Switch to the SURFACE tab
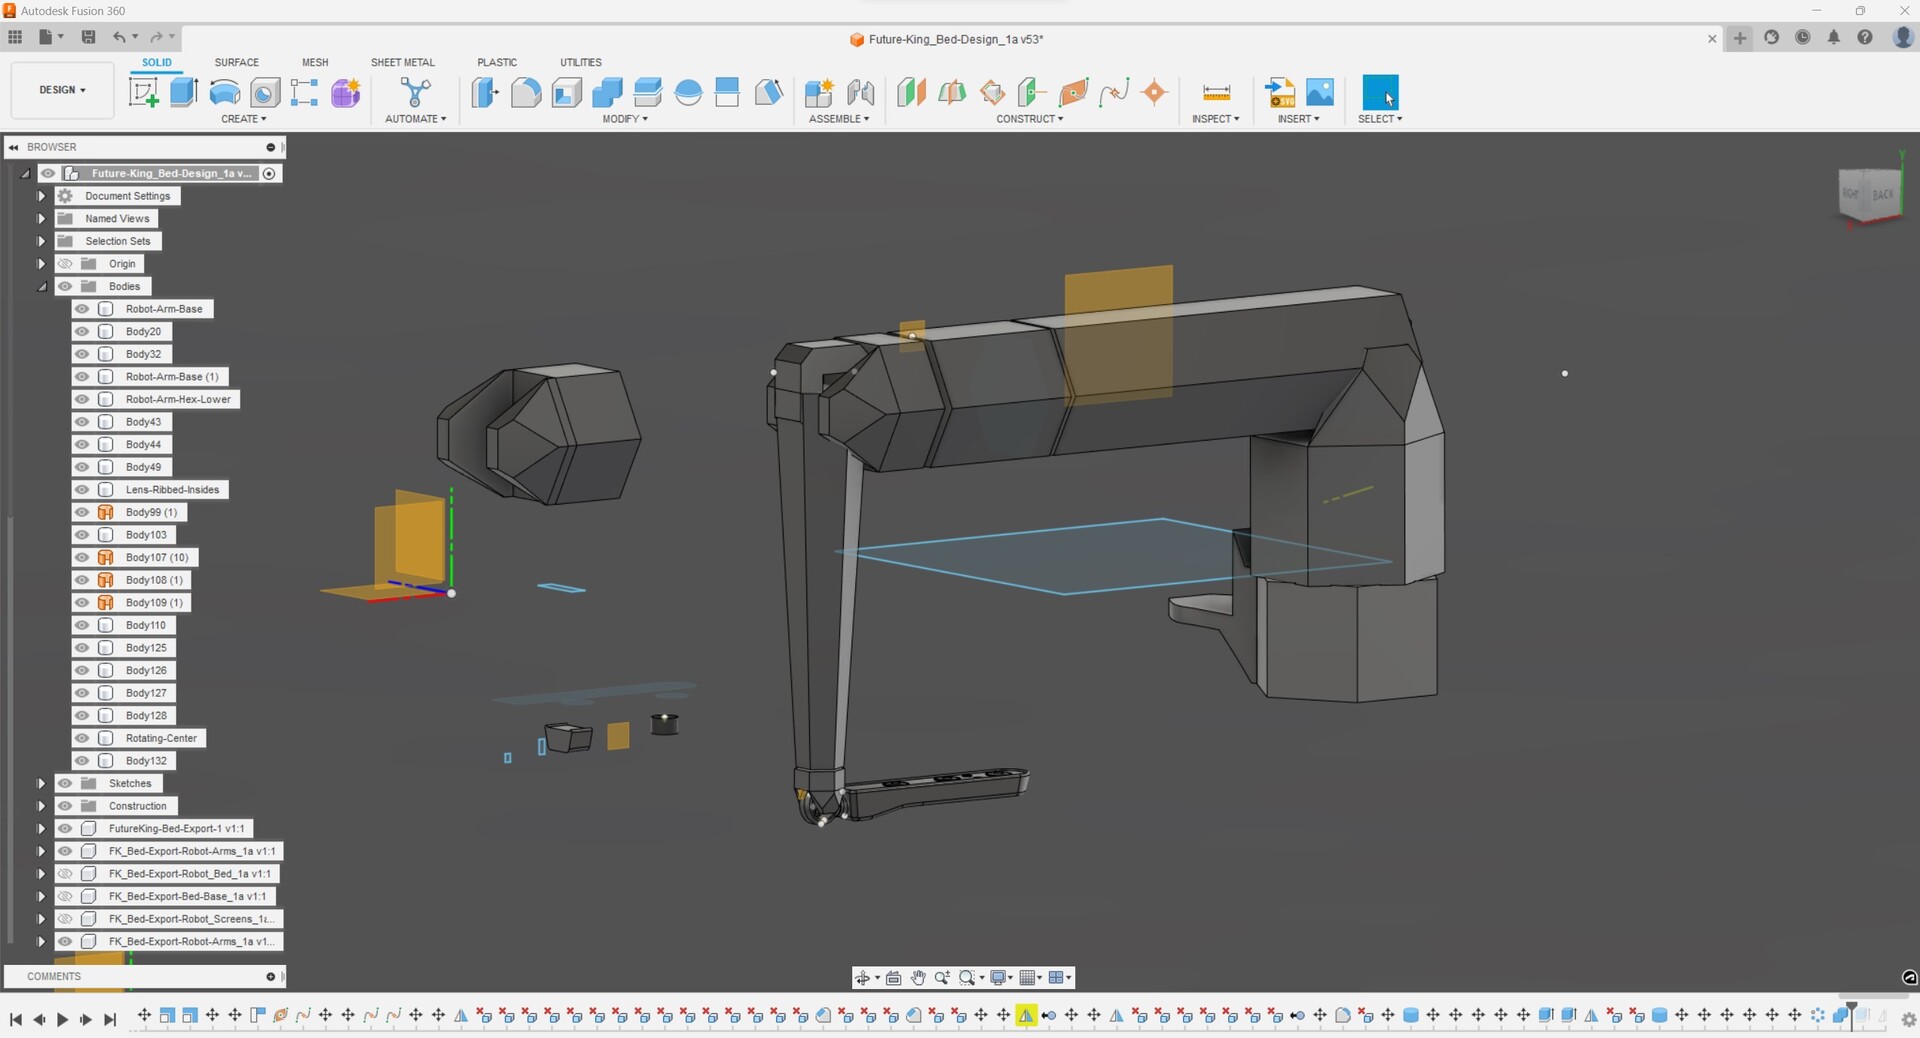1920x1038 pixels. [236, 62]
